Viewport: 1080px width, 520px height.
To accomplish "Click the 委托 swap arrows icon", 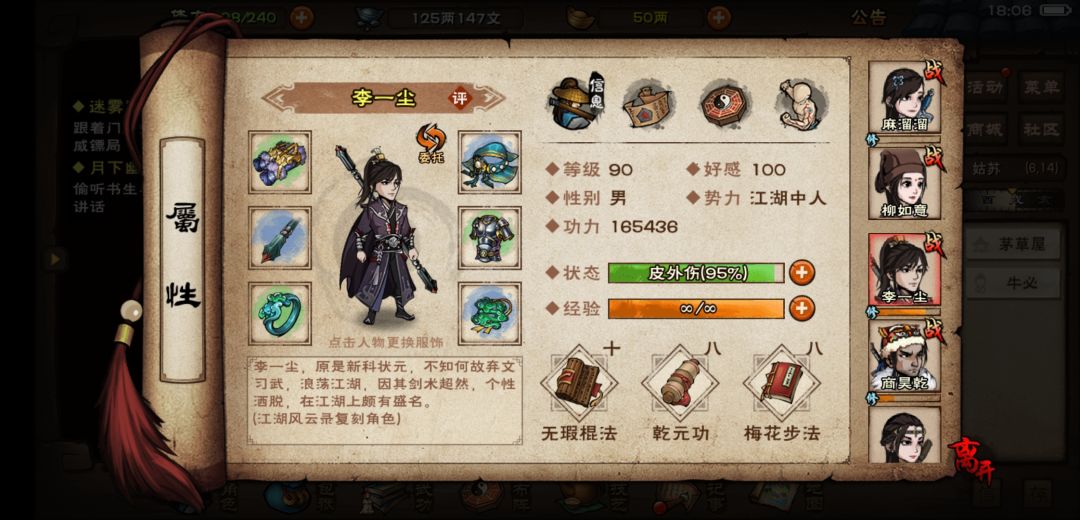I will pos(430,143).
